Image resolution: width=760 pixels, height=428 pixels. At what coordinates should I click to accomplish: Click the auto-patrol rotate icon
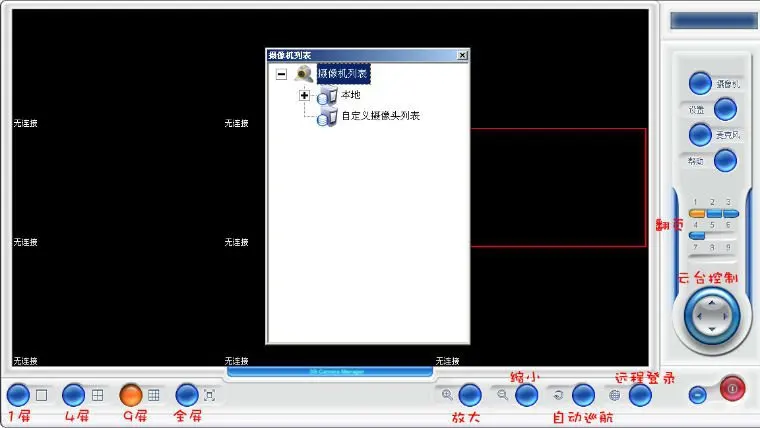point(558,395)
